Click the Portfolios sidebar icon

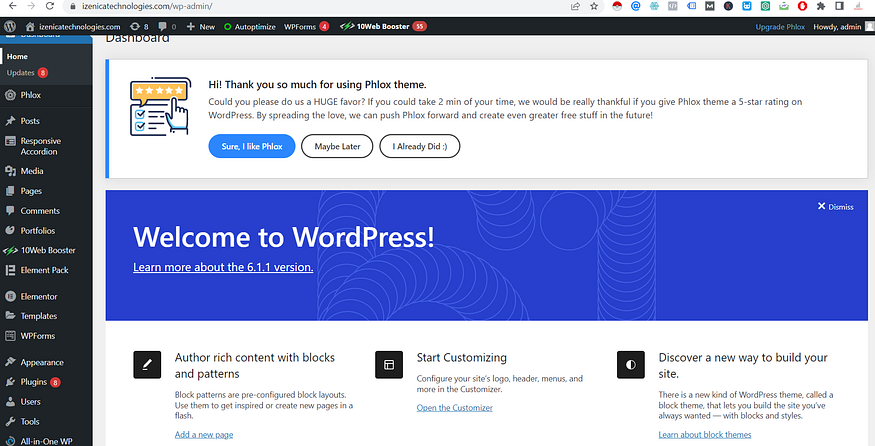click(10, 231)
